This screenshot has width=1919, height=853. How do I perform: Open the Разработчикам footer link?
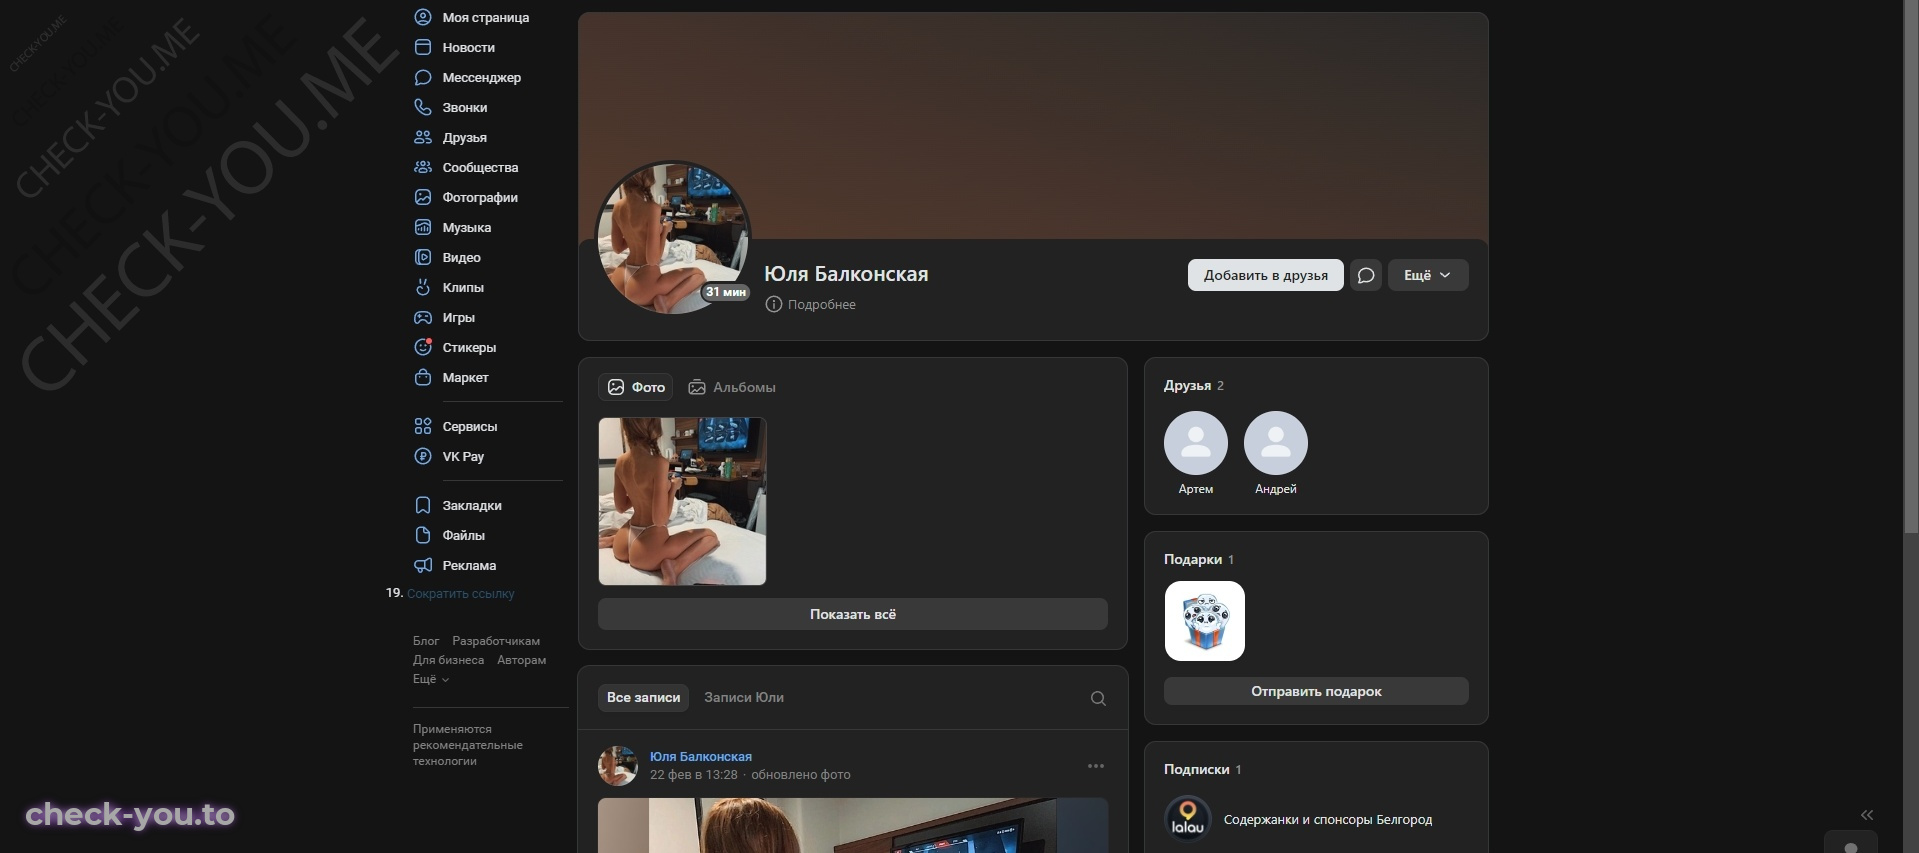[x=496, y=640]
